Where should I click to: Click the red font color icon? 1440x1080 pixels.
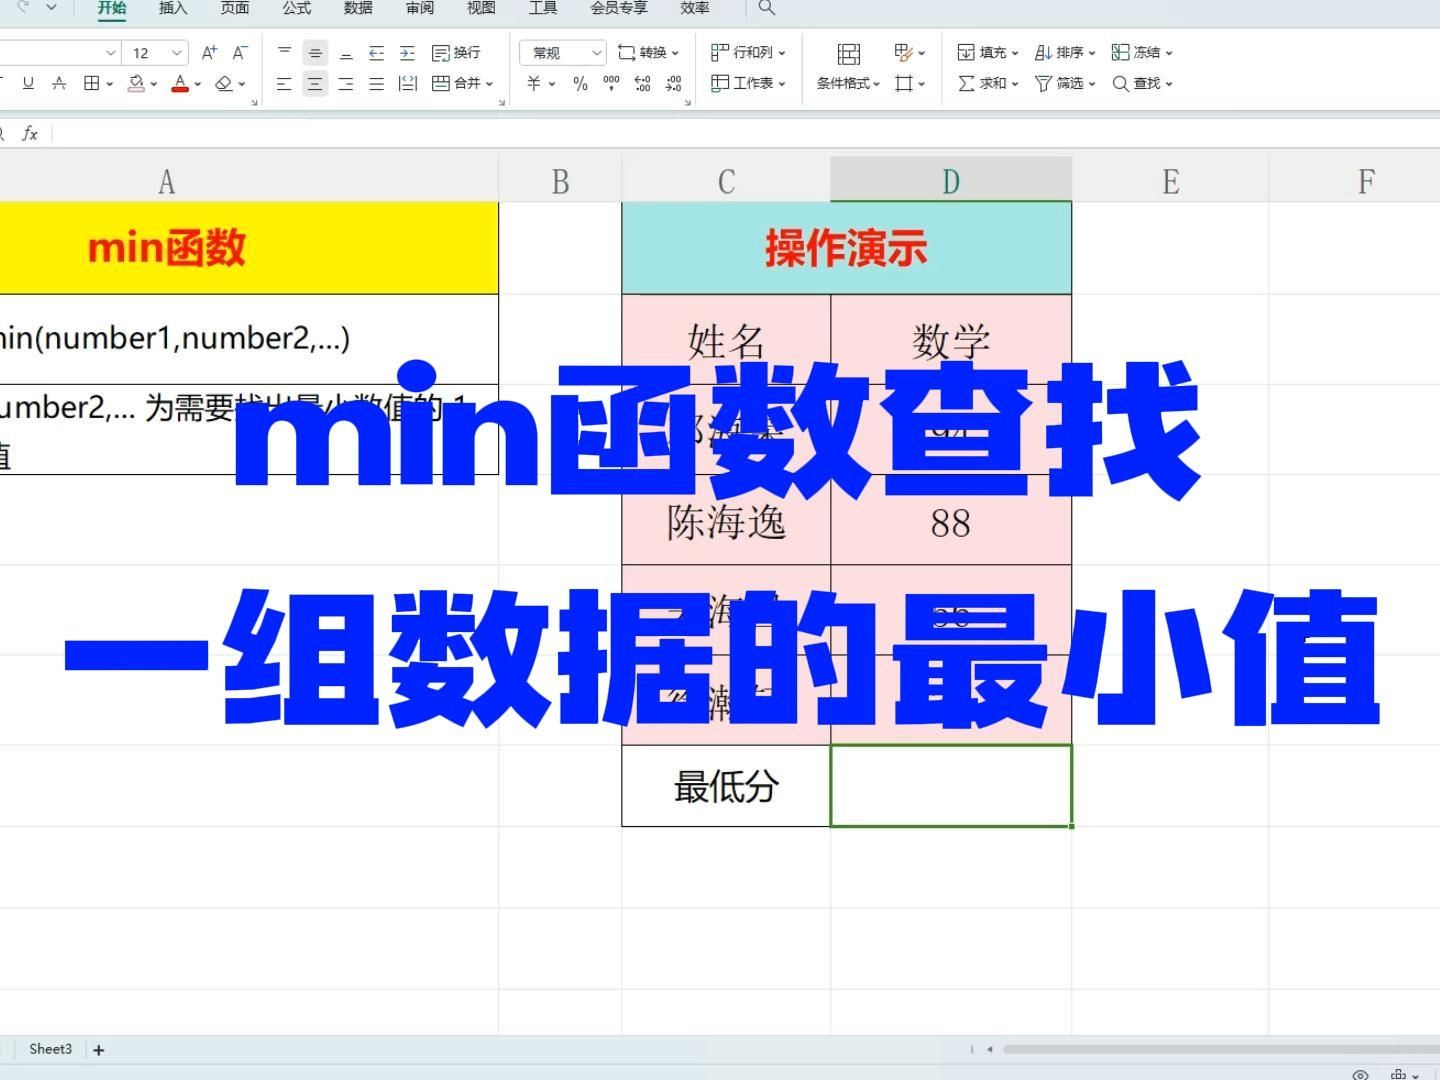pyautogui.click(x=180, y=83)
